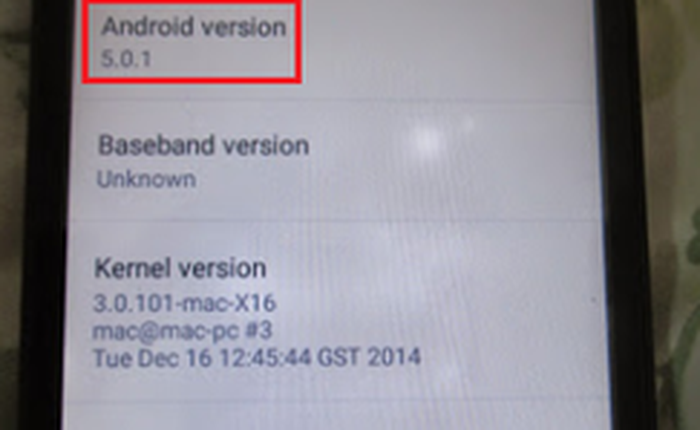
Task: Tap the 3.0.101-mac-X16 kernel string
Action: (x=185, y=304)
